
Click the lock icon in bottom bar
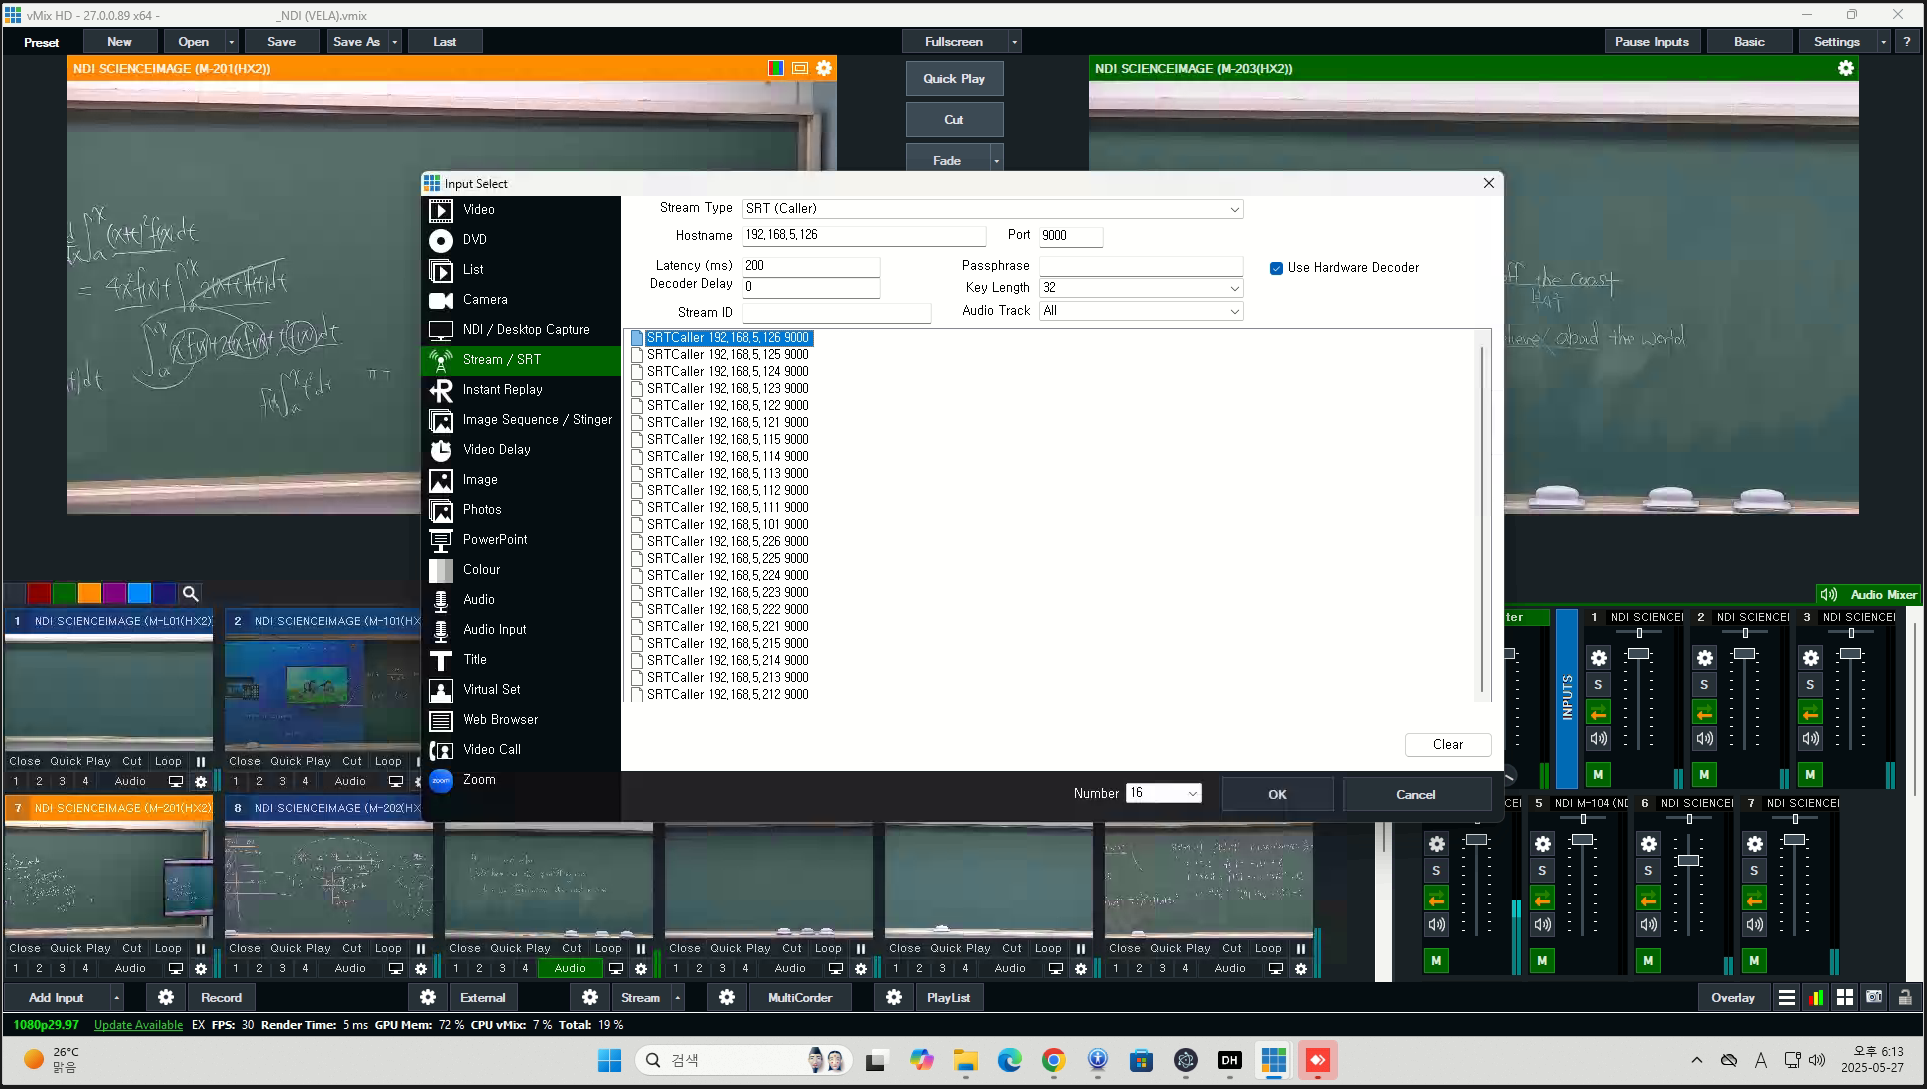[1905, 997]
